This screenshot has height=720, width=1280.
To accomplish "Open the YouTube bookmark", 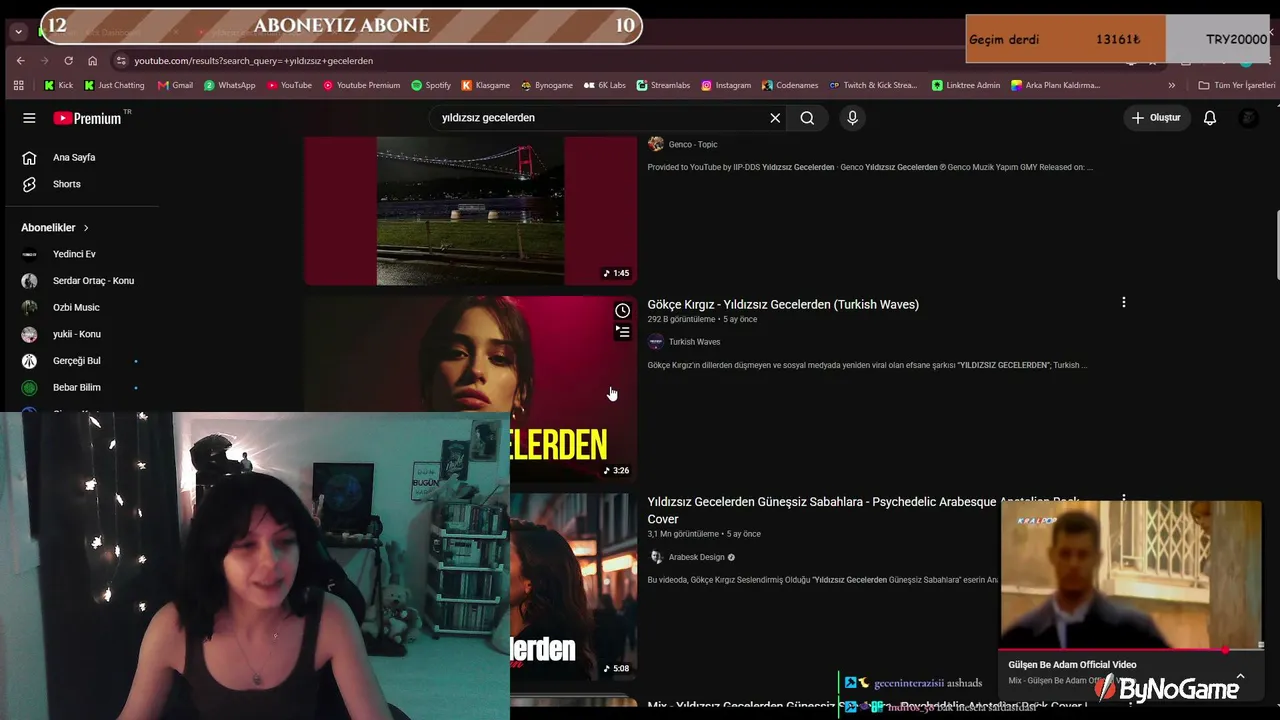I will [289, 85].
